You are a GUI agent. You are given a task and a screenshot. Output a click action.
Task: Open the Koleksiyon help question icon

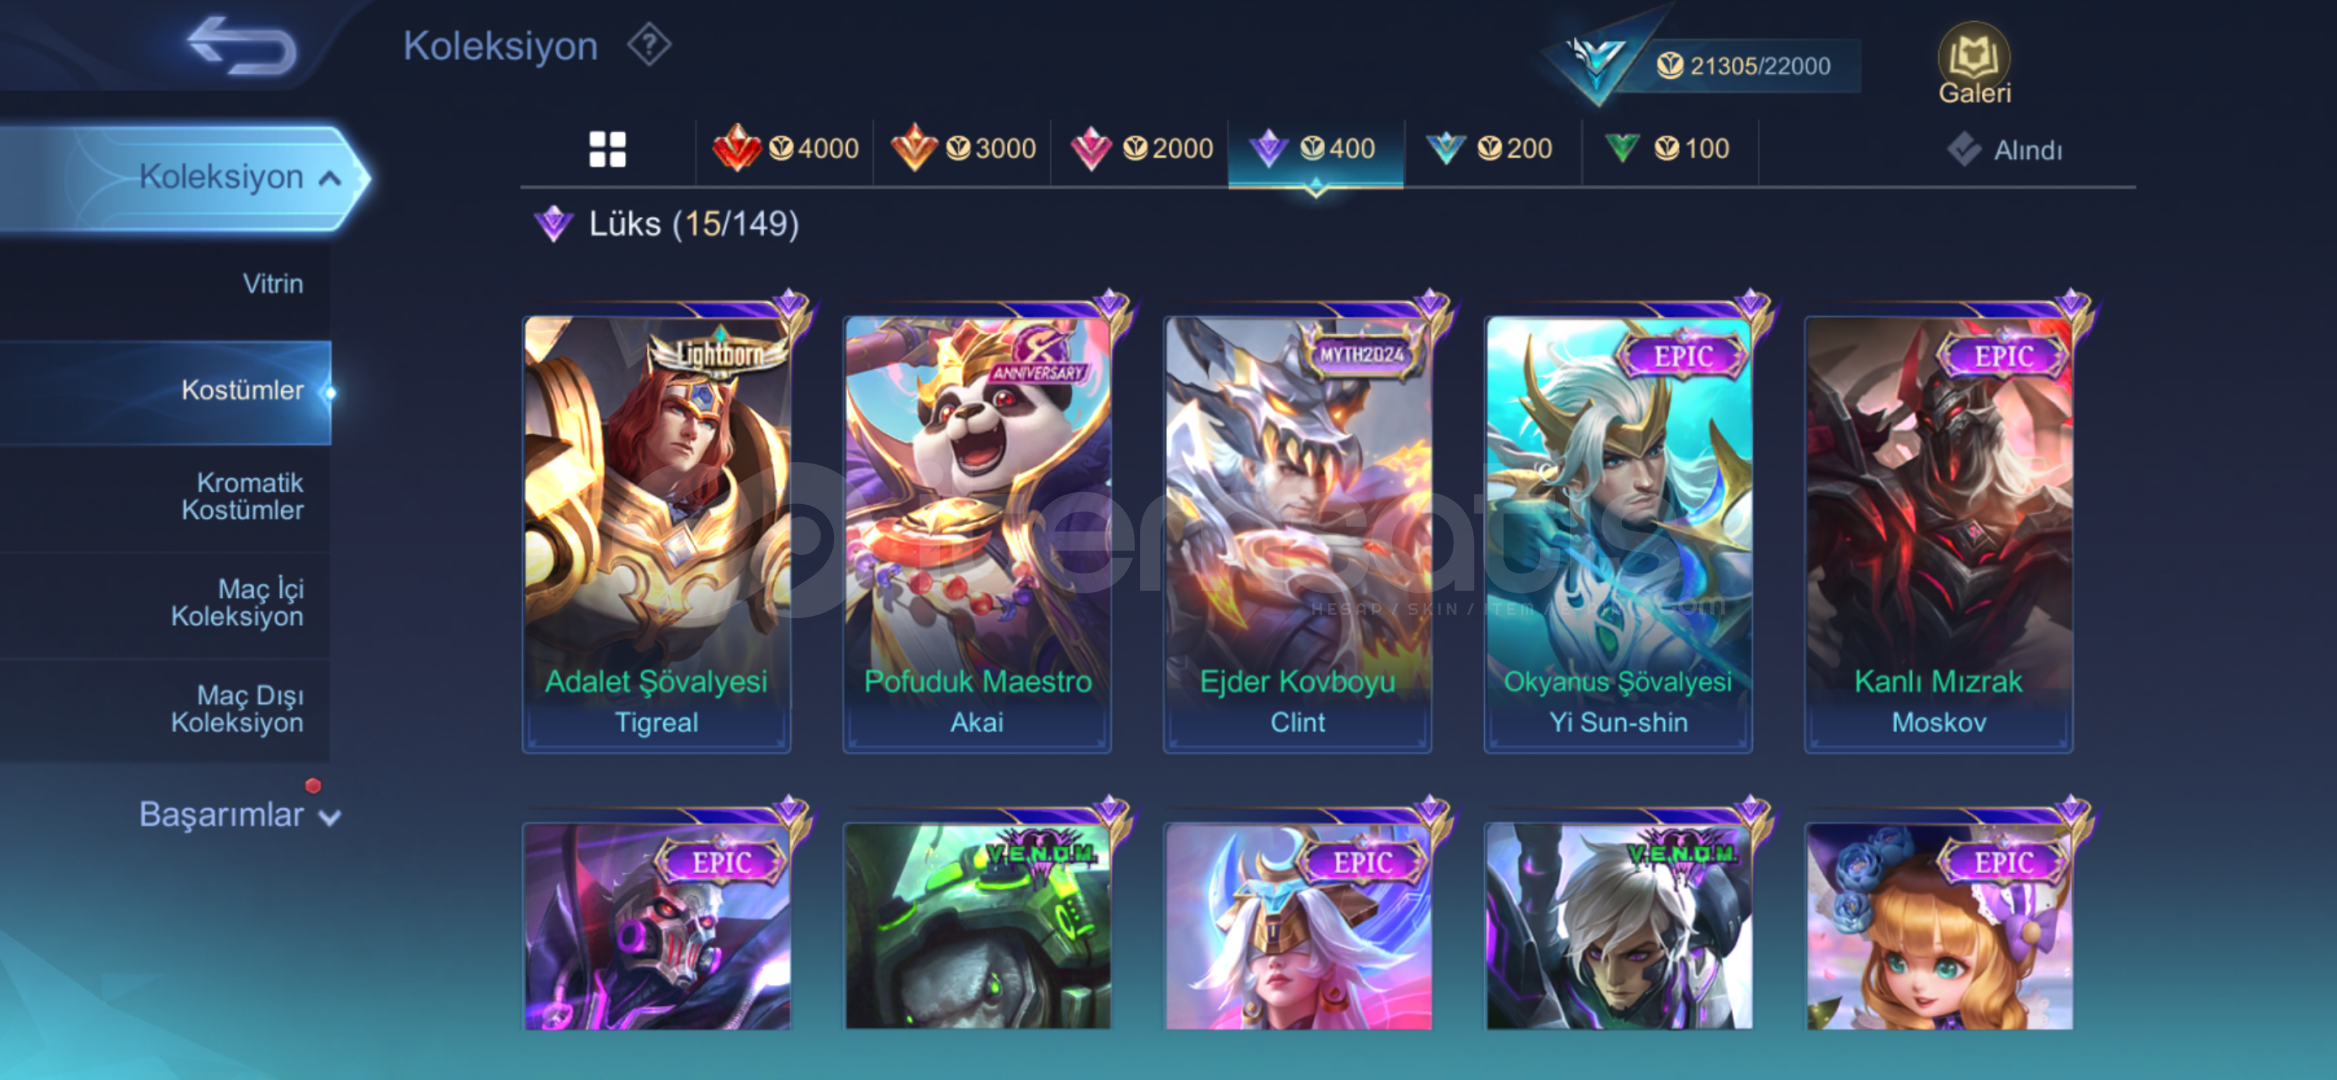tap(649, 45)
